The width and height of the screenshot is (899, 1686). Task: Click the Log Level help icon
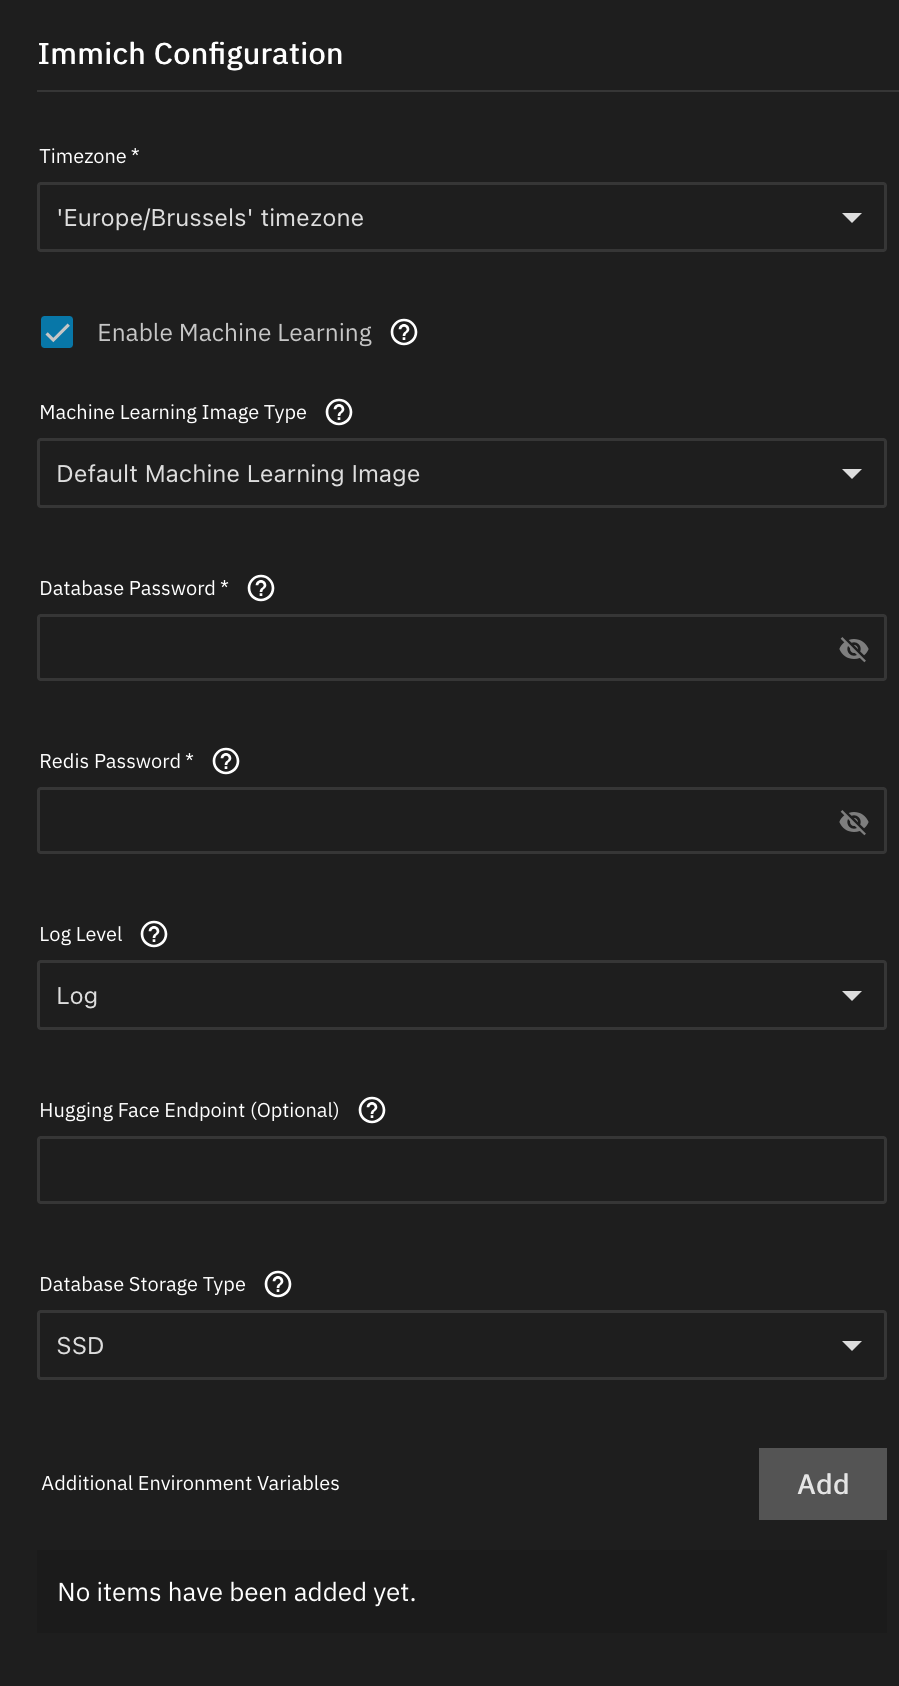coord(154,934)
